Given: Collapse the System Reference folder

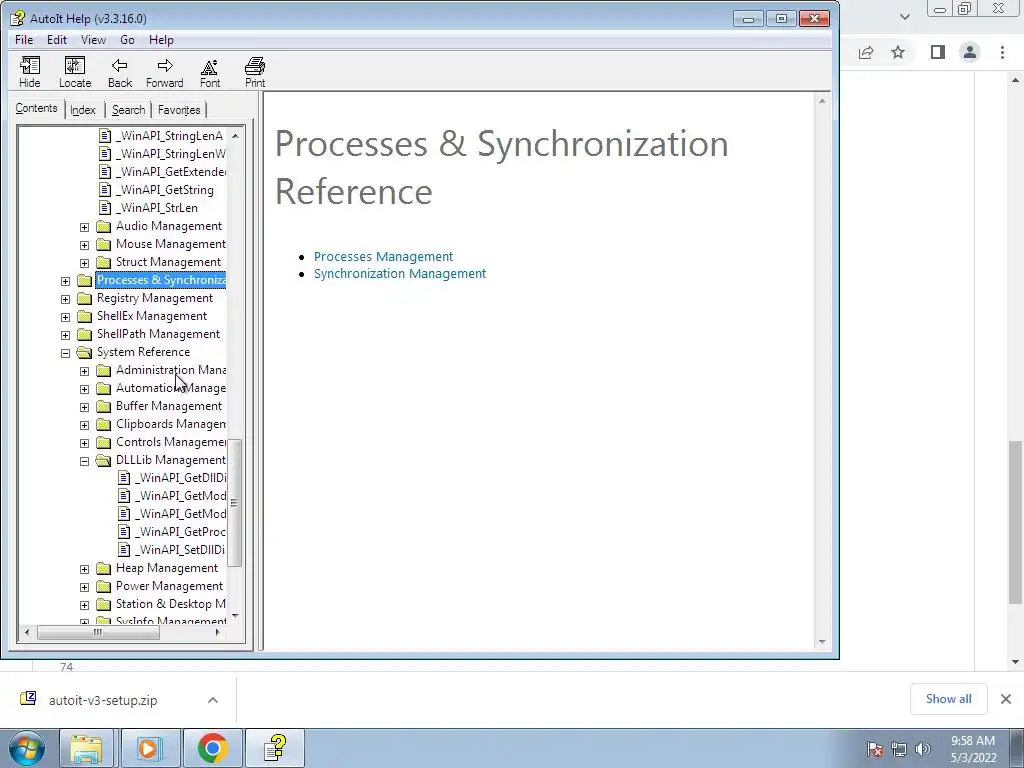Looking at the screenshot, I should (65, 353).
